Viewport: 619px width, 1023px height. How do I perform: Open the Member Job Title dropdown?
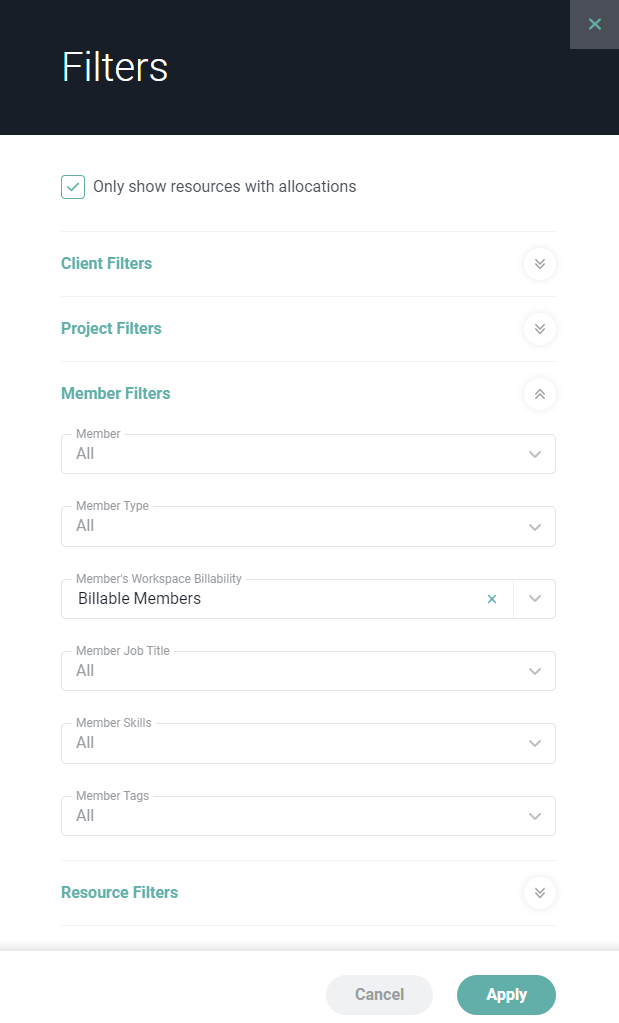point(308,671)
